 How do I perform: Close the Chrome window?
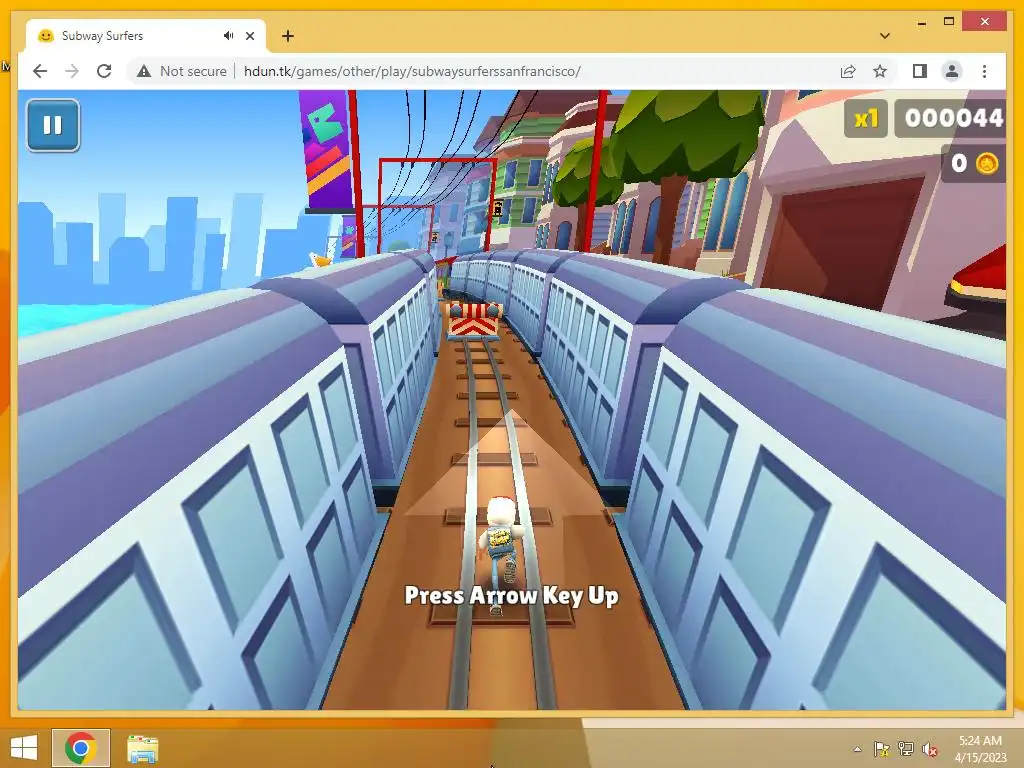click(x=985, y=22)
